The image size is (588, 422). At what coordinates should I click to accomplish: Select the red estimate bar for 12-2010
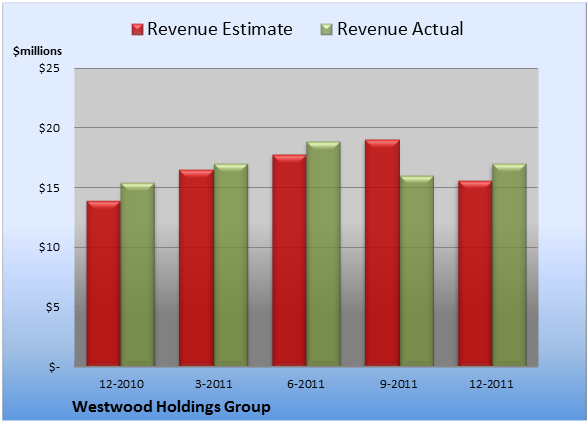click(x=104, y=284)
